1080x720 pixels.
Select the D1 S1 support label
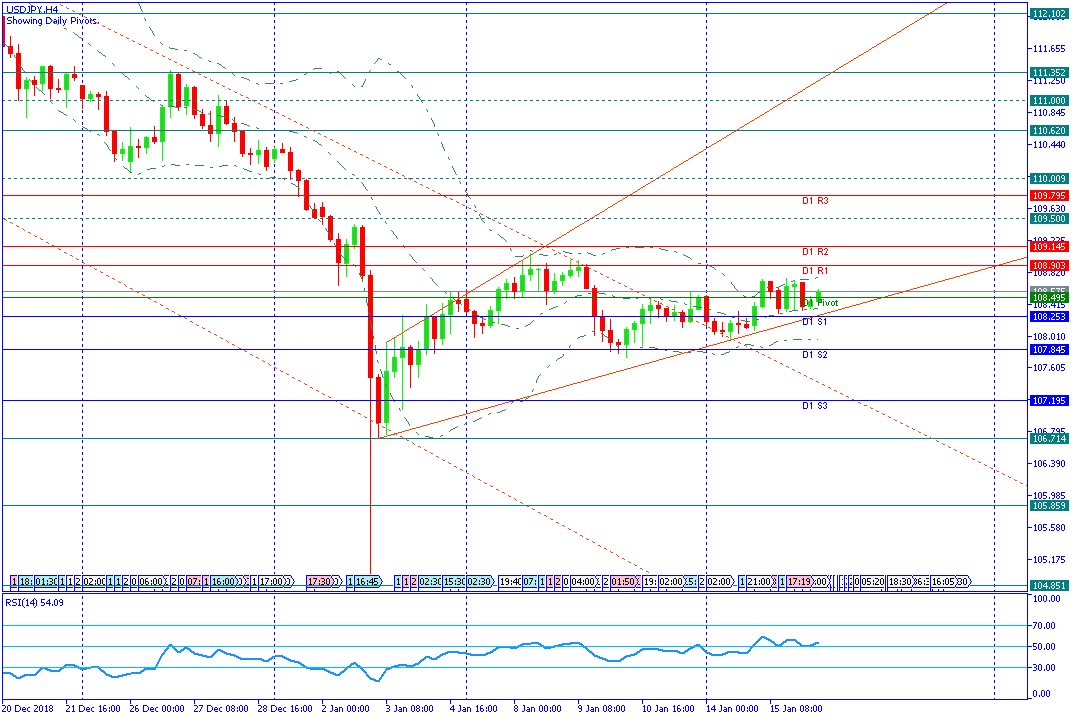coord(814,322)
